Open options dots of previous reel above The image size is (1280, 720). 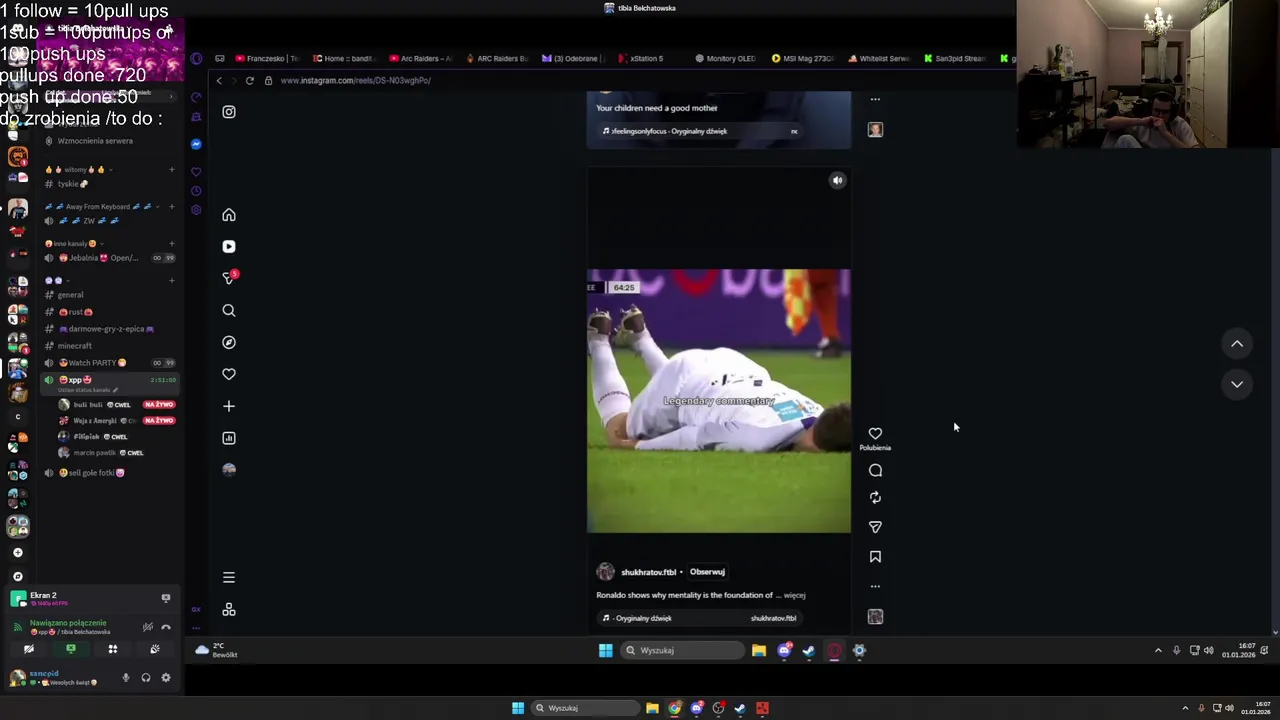(x=875, y=99)
